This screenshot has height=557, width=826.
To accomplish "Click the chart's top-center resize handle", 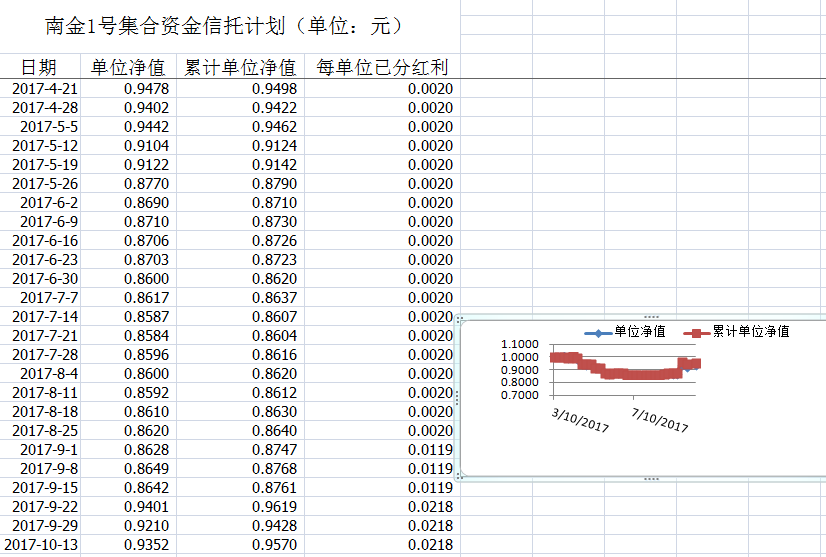I will (651, 317).
